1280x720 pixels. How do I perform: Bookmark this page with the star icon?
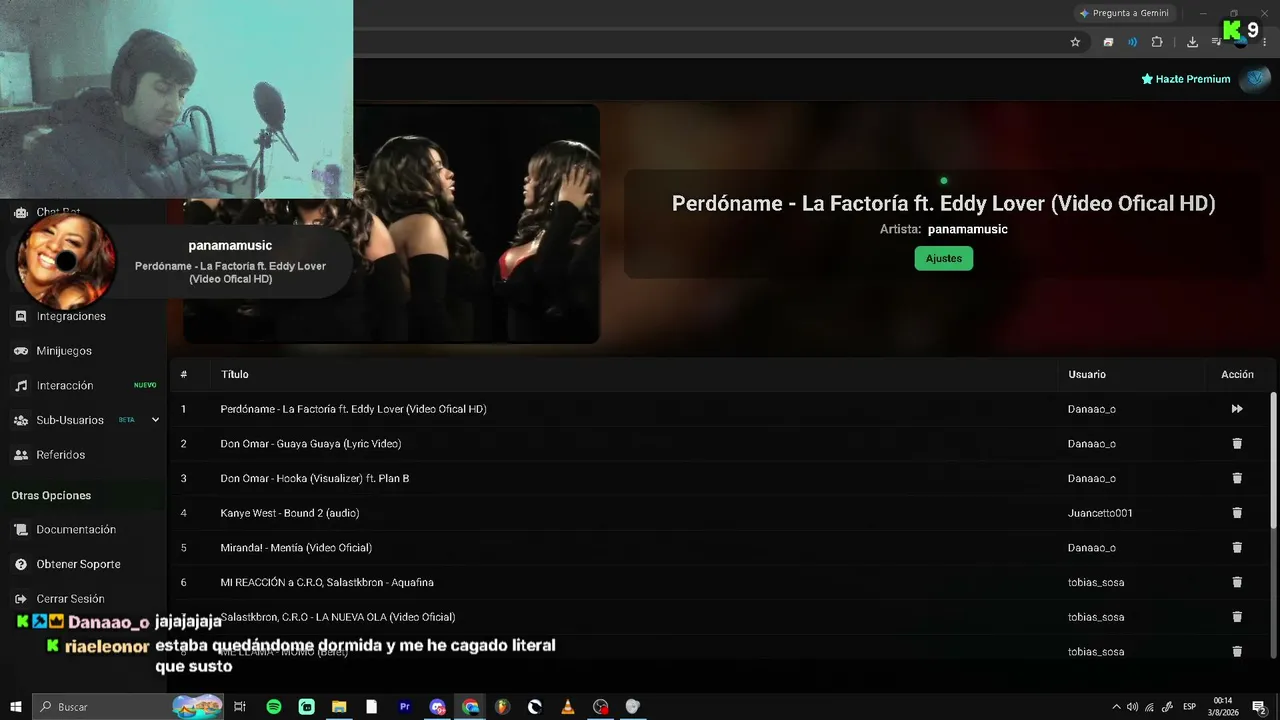tap(1075, 42)
